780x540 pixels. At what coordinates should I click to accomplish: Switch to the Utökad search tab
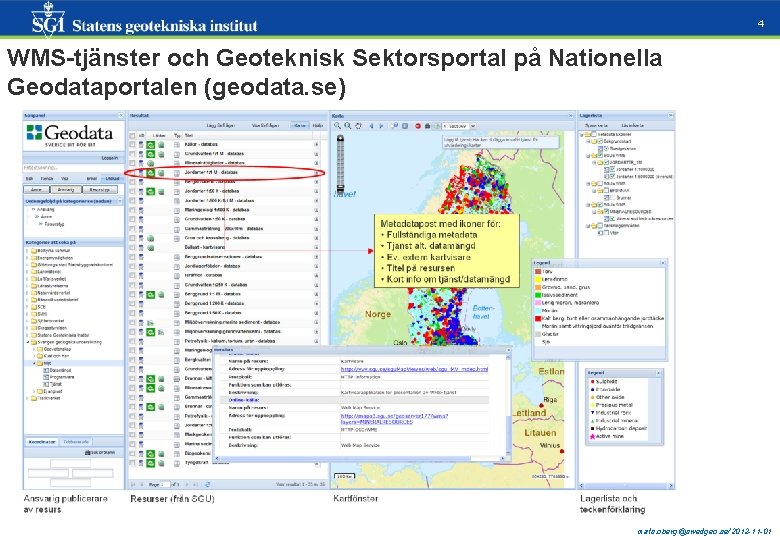pyautogui.click(x=112, y=179)
